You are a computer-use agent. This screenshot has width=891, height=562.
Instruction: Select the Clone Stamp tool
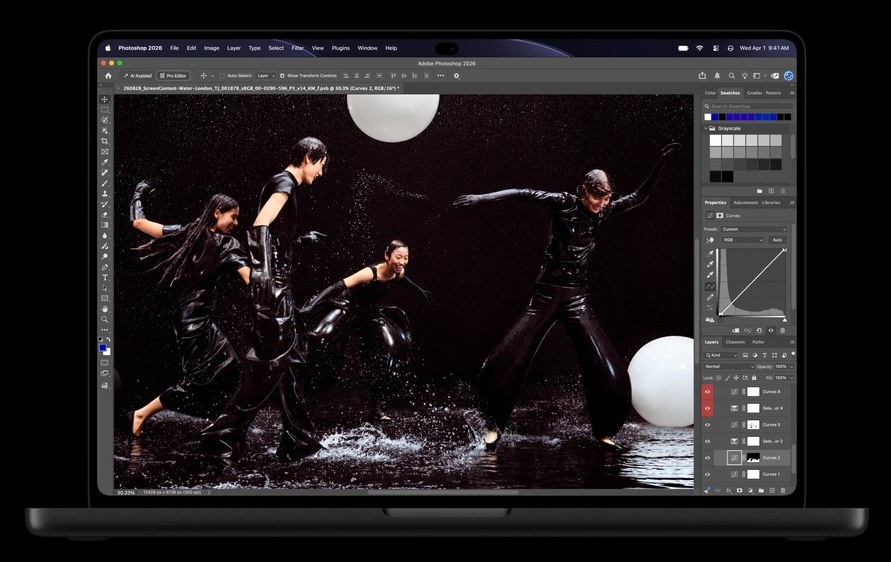[105, 194]
